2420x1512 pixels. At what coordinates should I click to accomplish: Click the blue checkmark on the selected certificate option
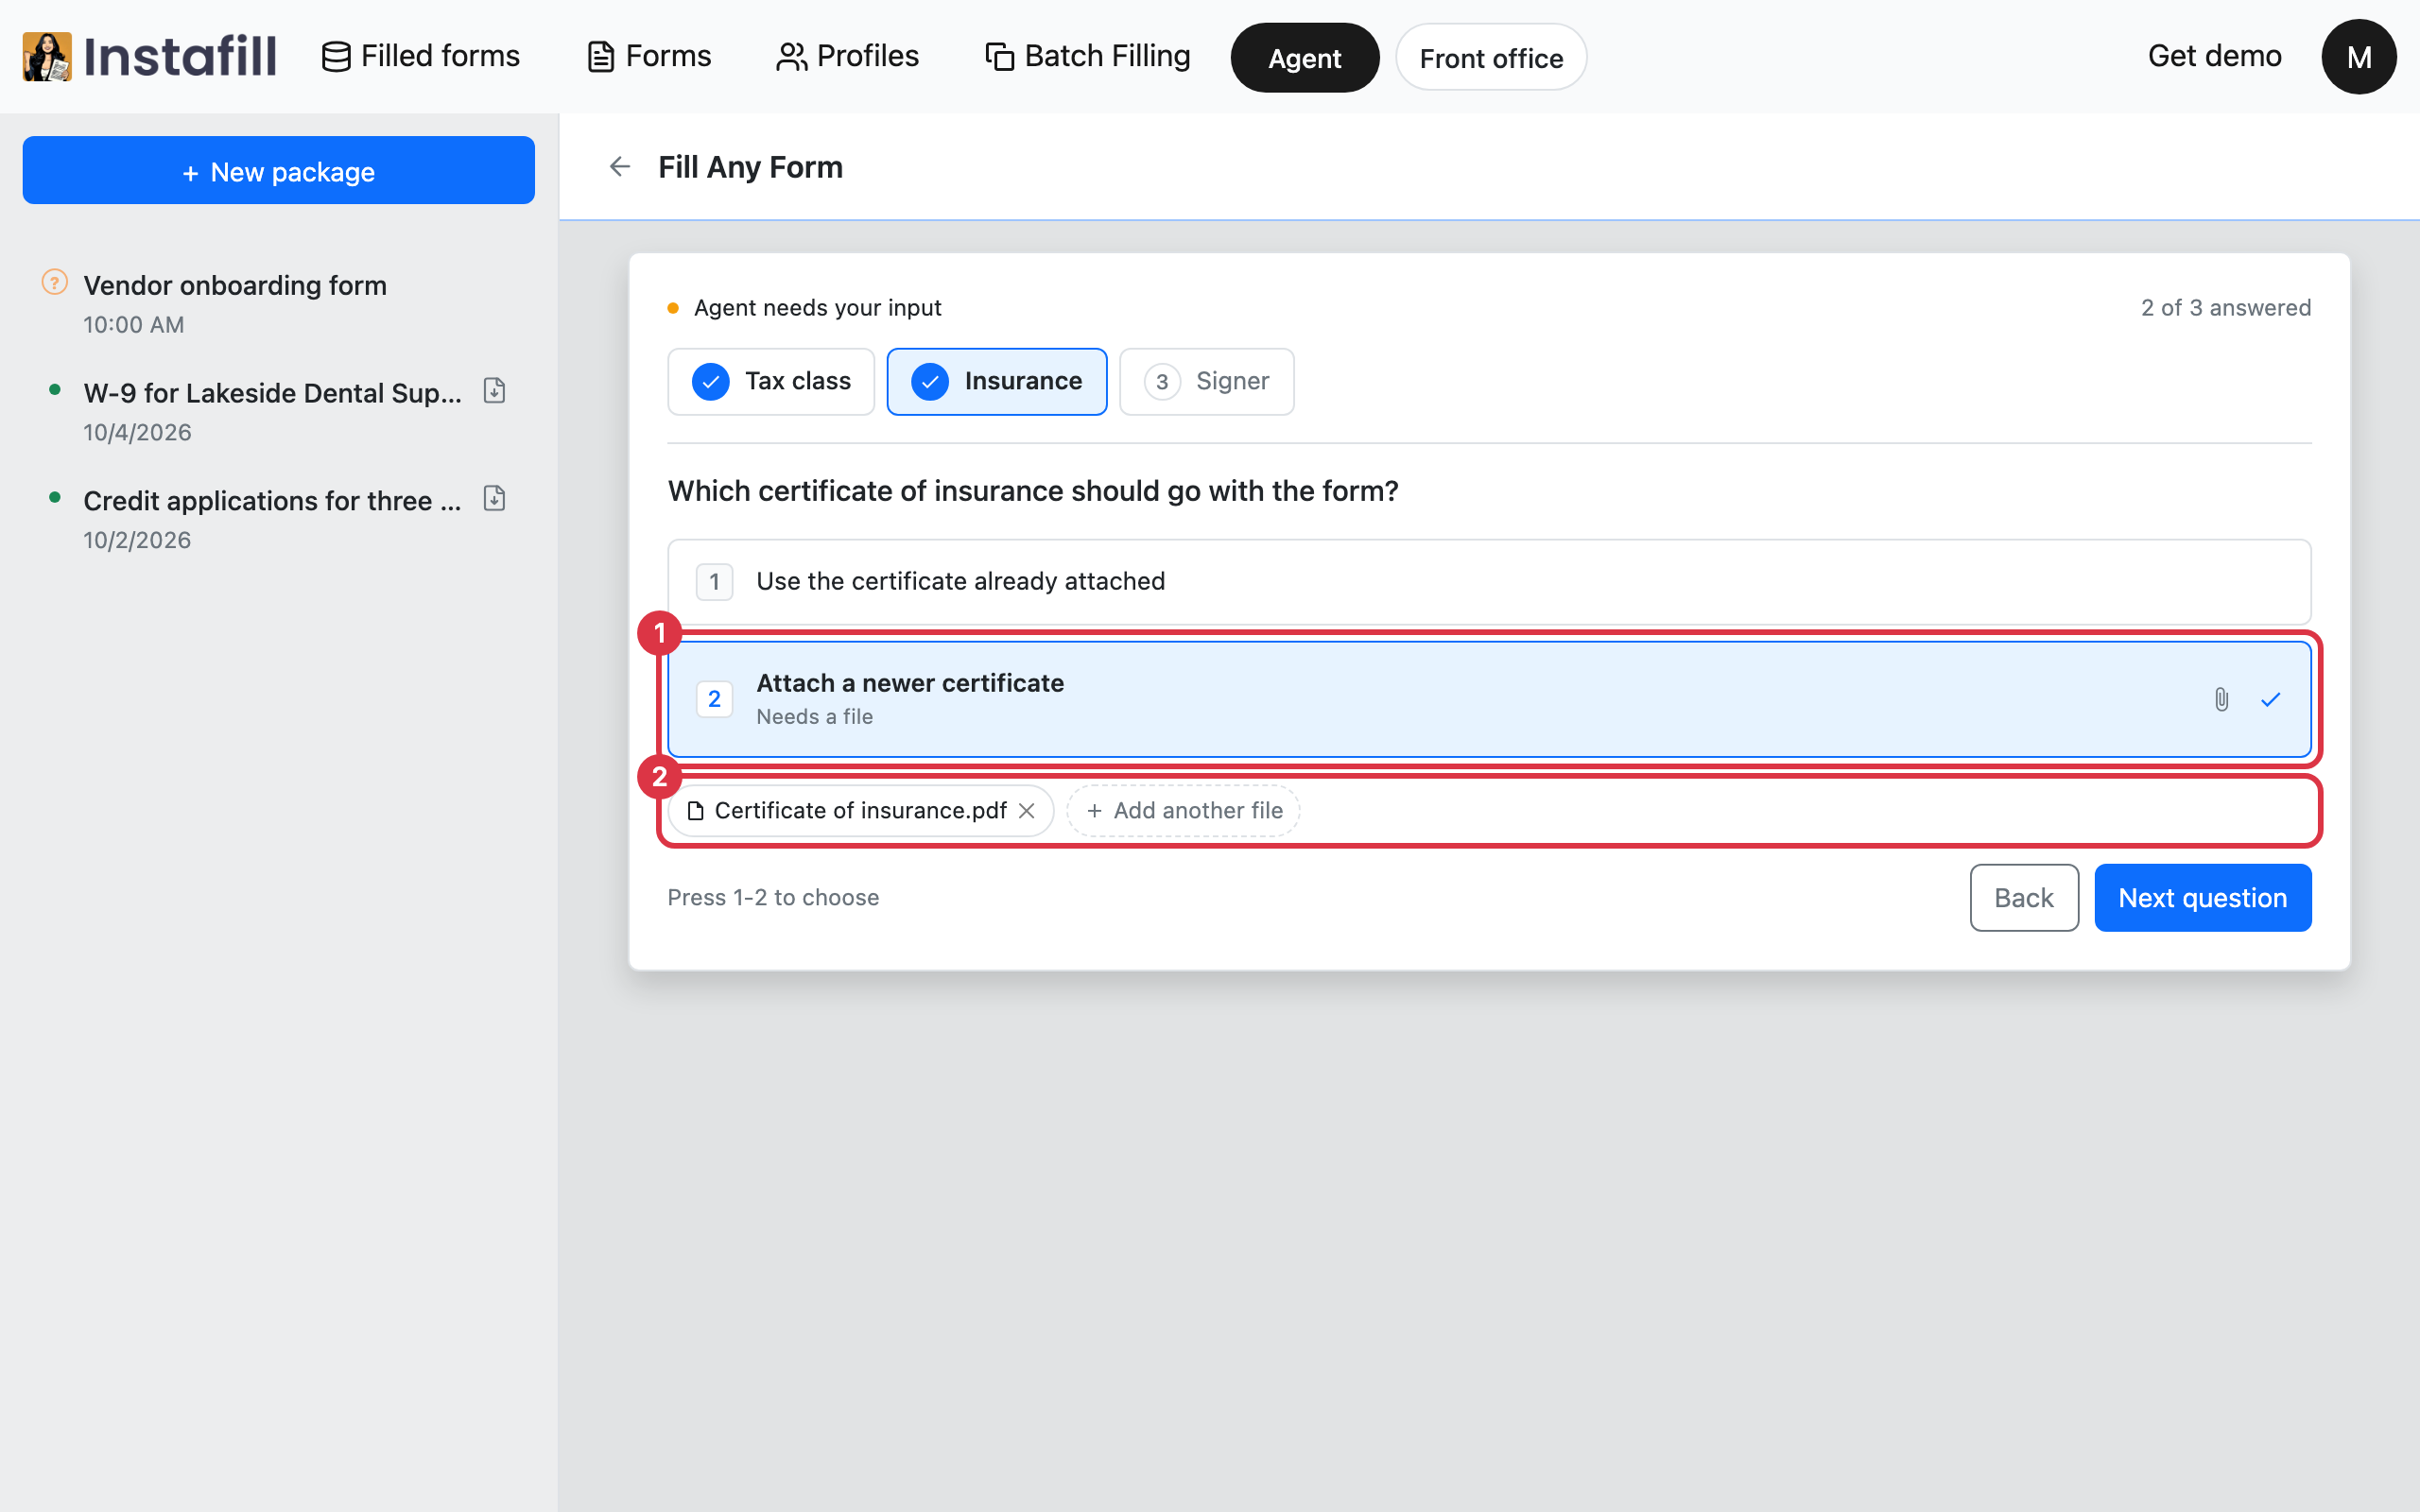tap(2270, 699)
